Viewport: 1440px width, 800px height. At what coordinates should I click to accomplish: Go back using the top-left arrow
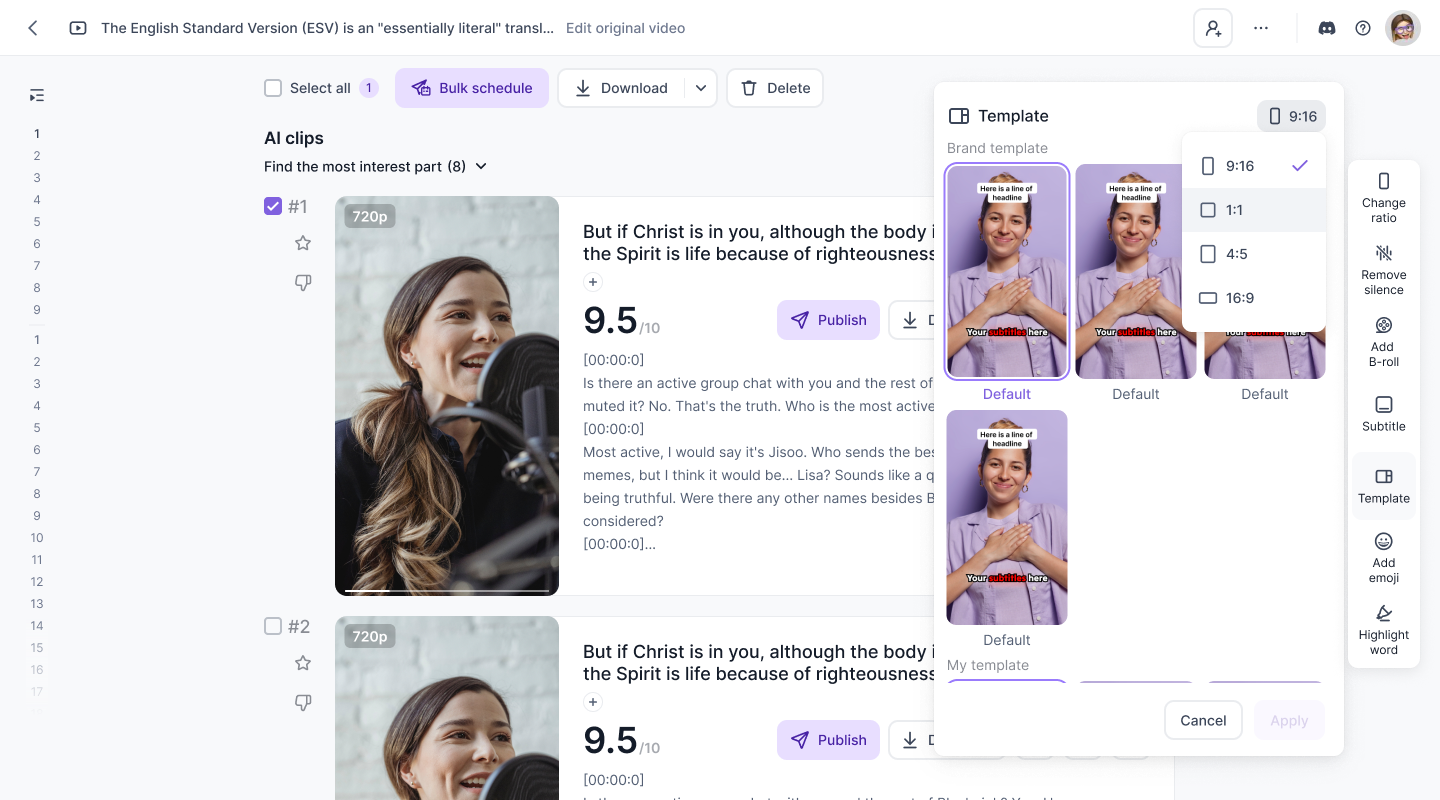pos(33,28)
